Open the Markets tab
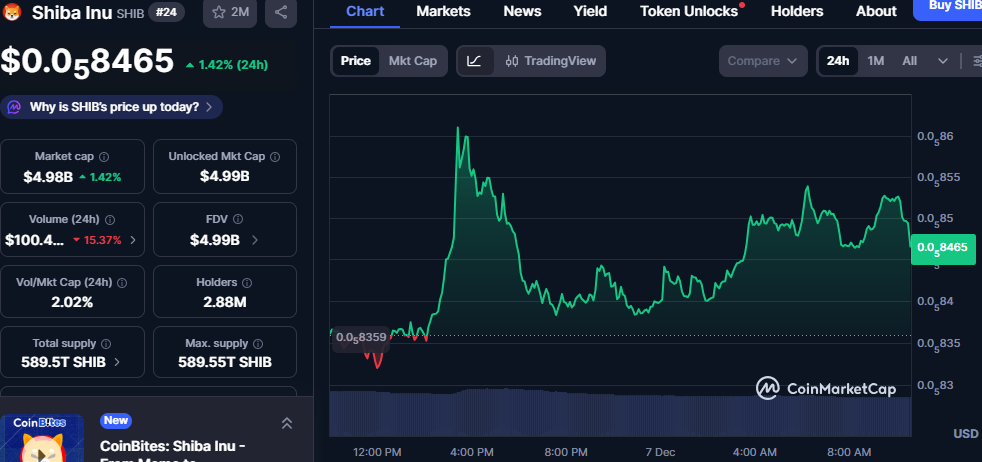 click(x=444, y=11)
